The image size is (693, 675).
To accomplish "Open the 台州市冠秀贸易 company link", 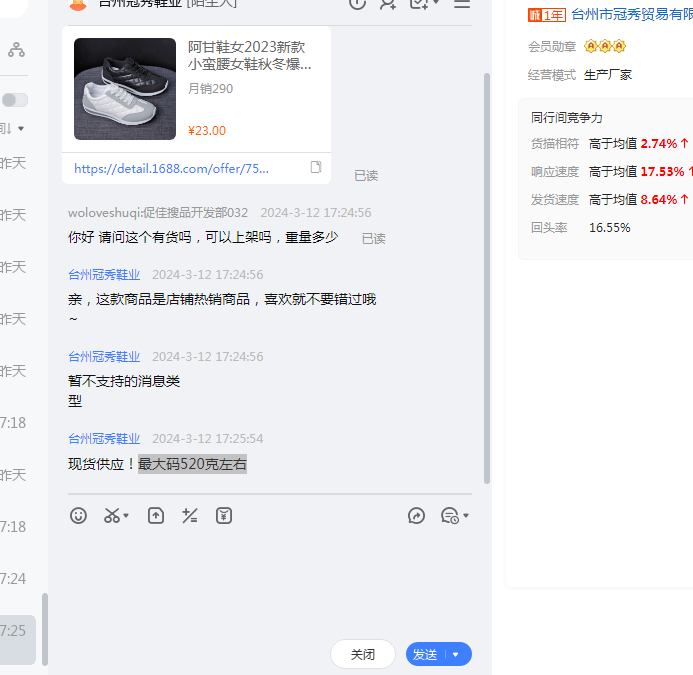I will tap(632, 14).
